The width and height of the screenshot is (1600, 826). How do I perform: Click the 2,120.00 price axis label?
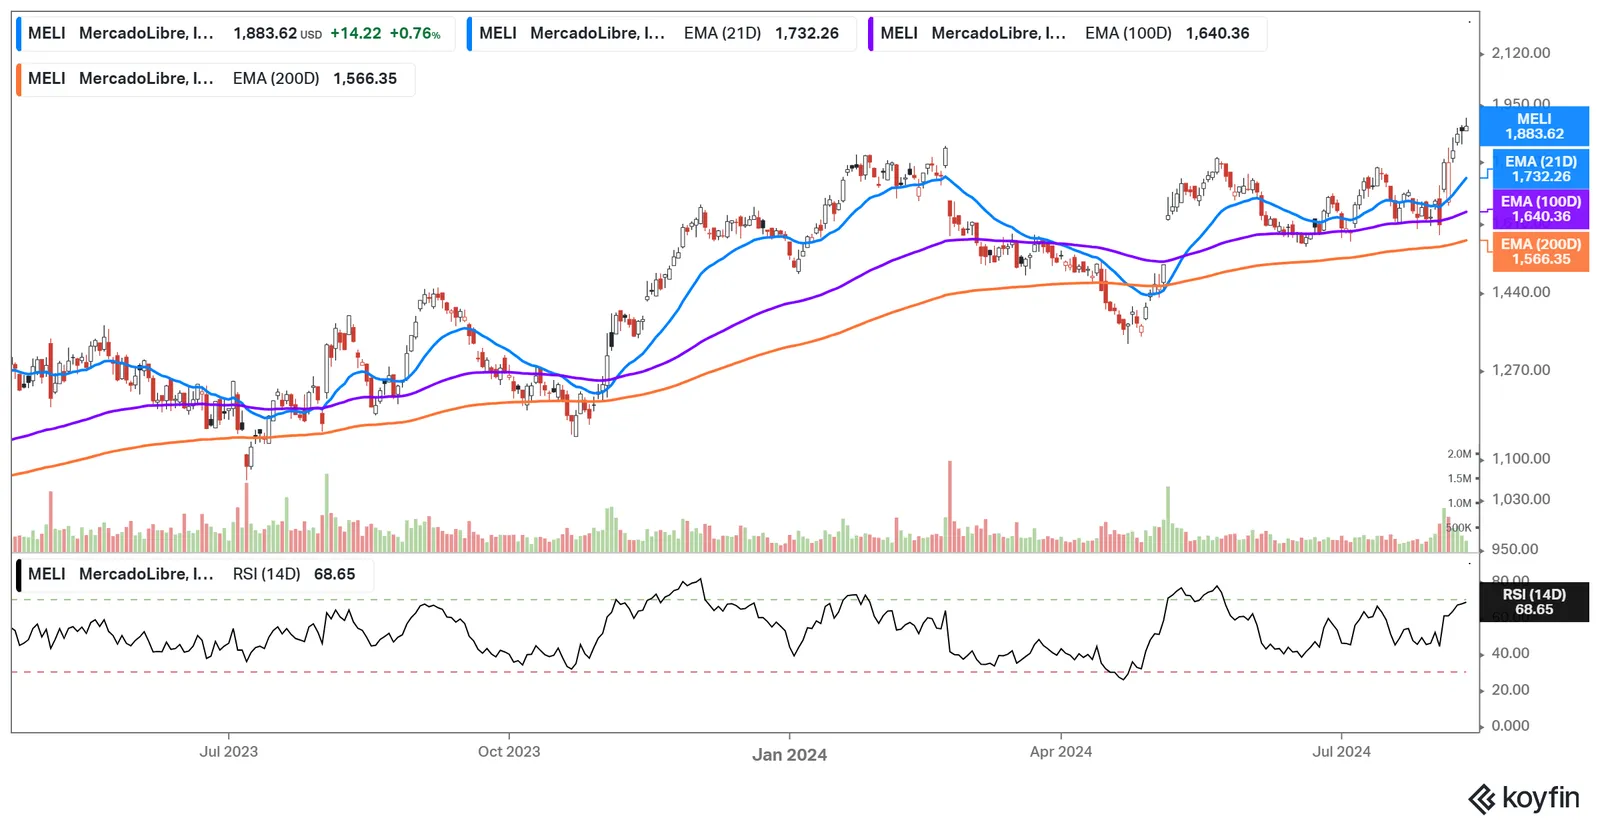[x=1521, y=53]
